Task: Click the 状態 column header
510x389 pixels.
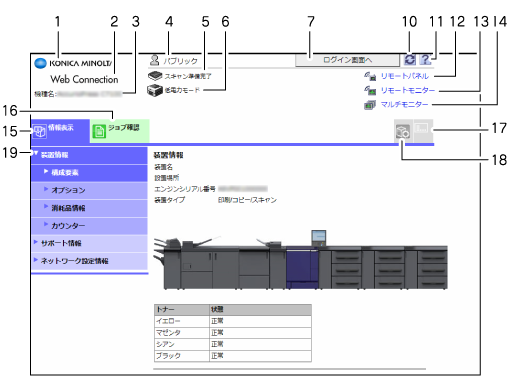Action: 260,310
